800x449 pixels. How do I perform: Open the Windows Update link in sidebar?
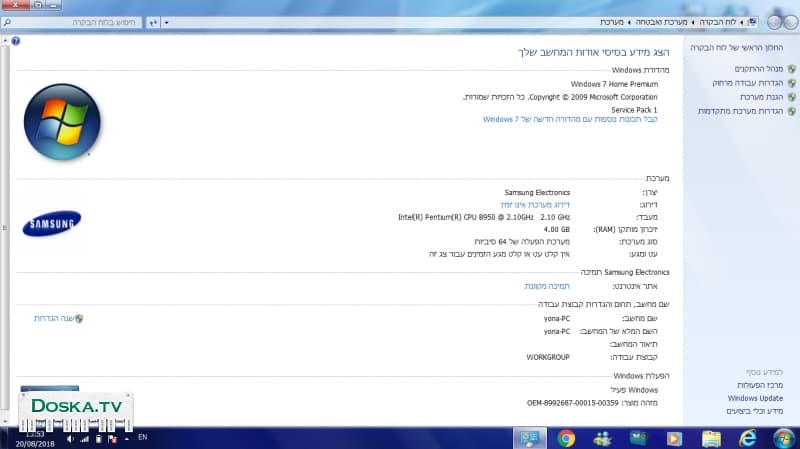(756, 398)
